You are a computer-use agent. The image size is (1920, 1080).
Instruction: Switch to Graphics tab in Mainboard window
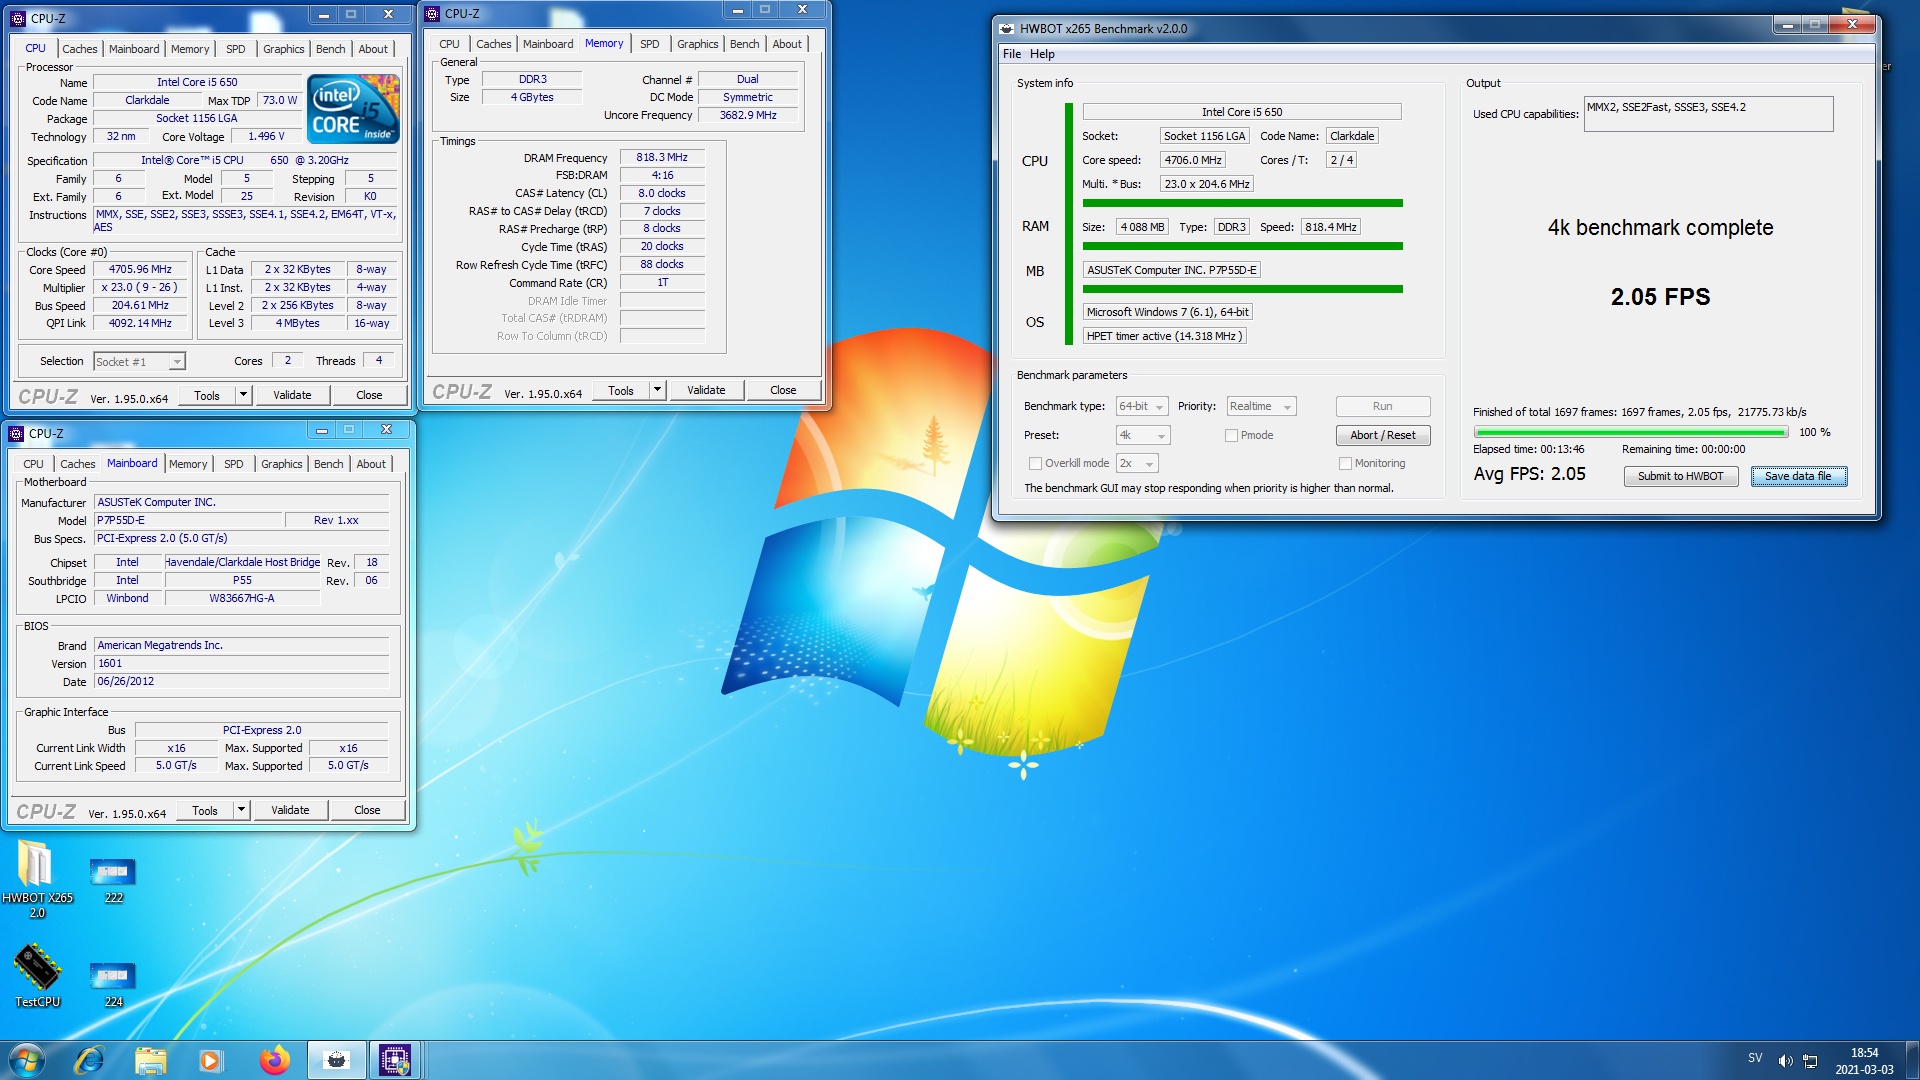(282, 464)
